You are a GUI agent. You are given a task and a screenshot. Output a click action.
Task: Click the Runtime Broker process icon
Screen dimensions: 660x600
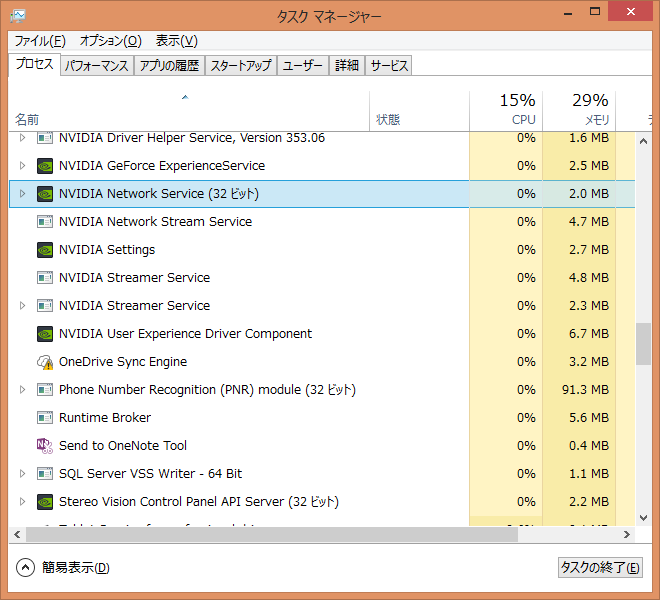point(45,418)
